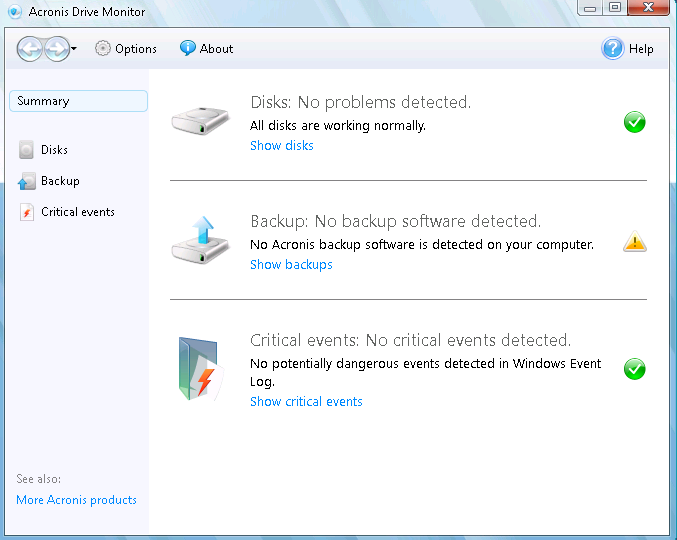Open the Disks section in sidebar

click(x=43, y=150)
